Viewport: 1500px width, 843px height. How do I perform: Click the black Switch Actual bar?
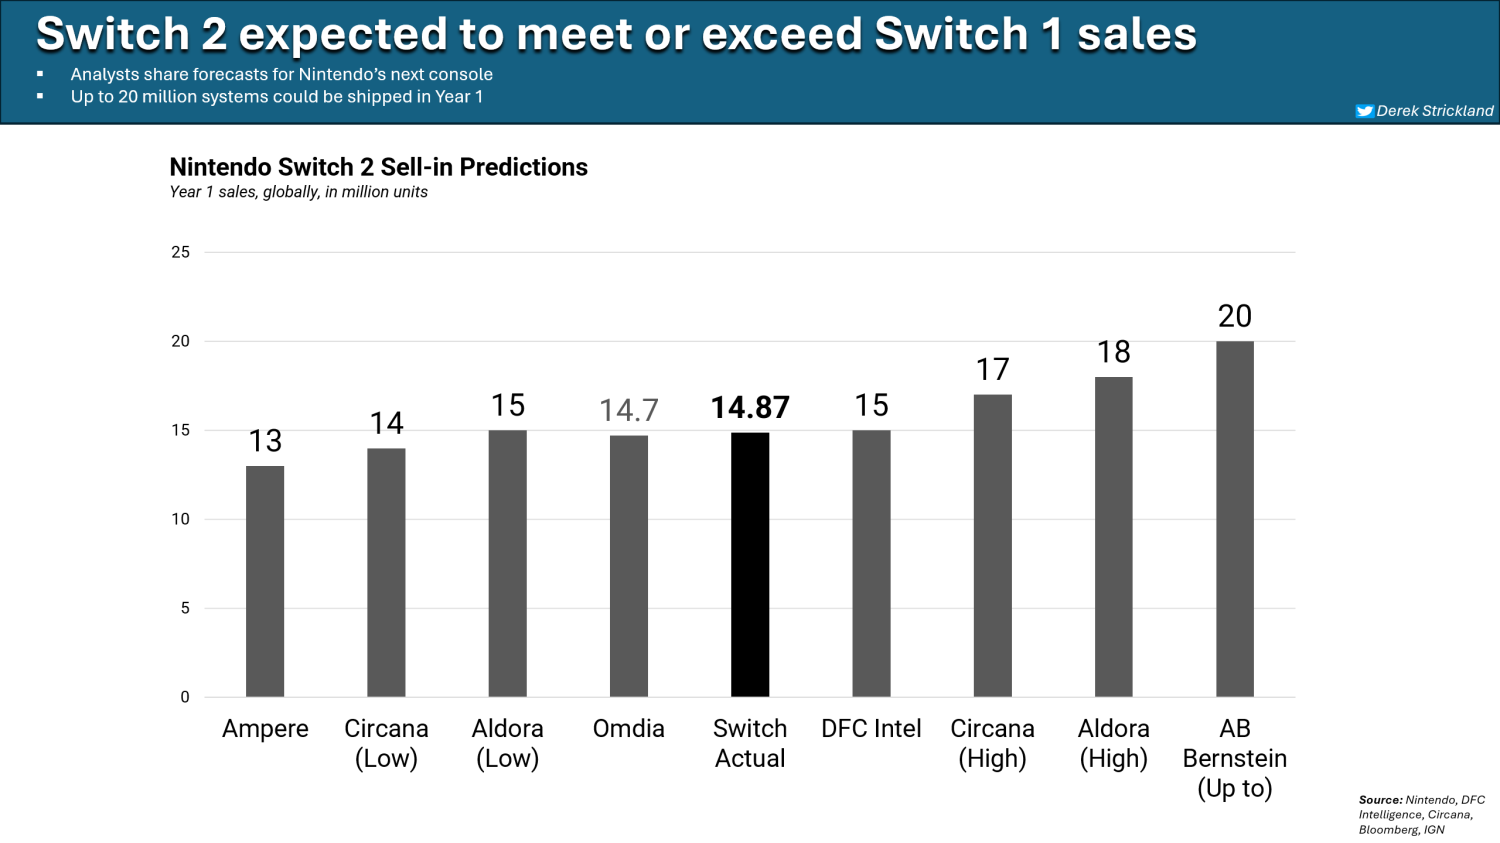[750, 565]
